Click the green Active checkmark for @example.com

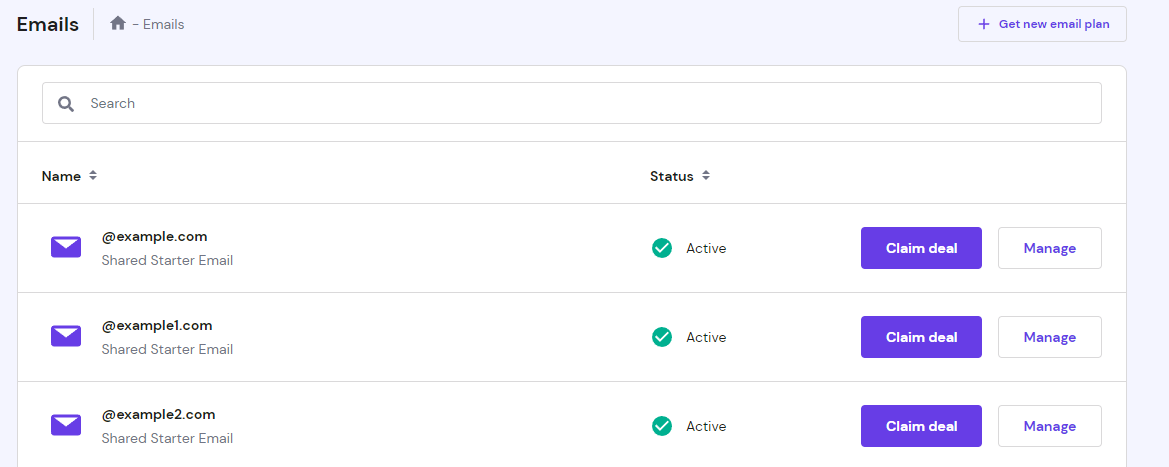(661, 248)
